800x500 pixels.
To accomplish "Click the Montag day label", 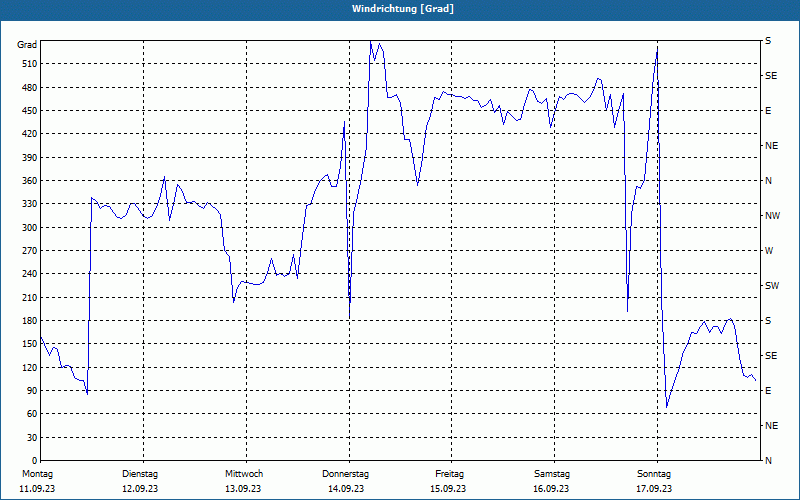I will point(37,474).
